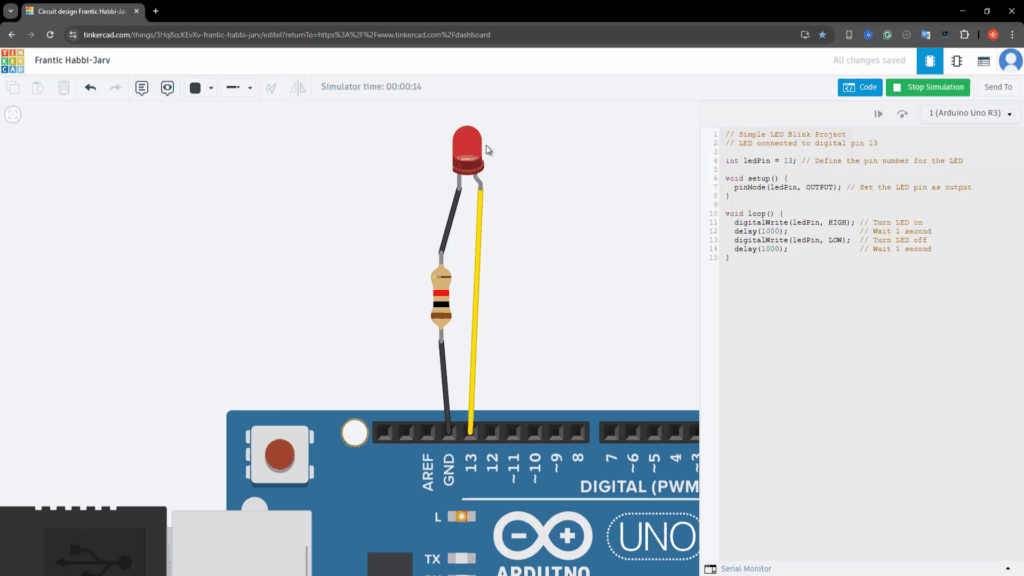1024x576 pixels.
Task: Click the Copy icon in the toolbar
Action: pos(13,87)
